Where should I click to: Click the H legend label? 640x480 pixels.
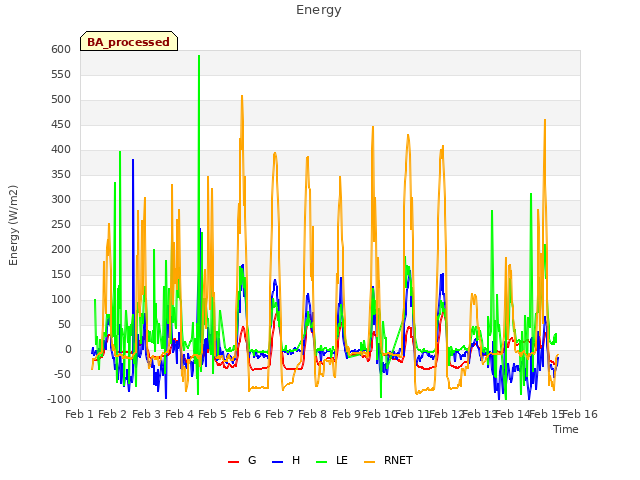296,460
